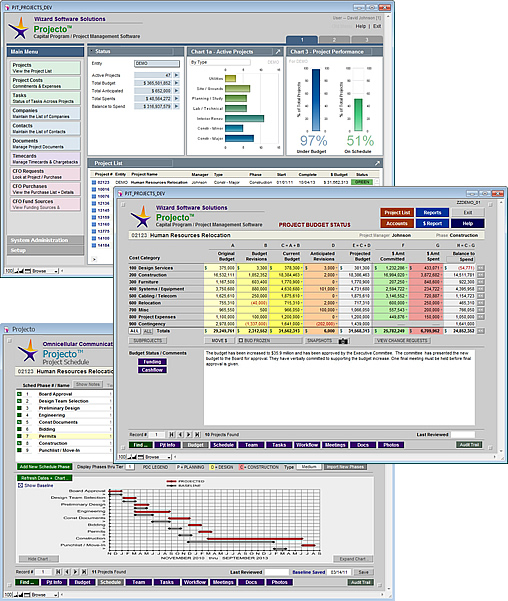Image resolution: width=508 pixels, height=601 pixels.
Task: Click Audit Trail button in schedule window
Action: point(361,582)
